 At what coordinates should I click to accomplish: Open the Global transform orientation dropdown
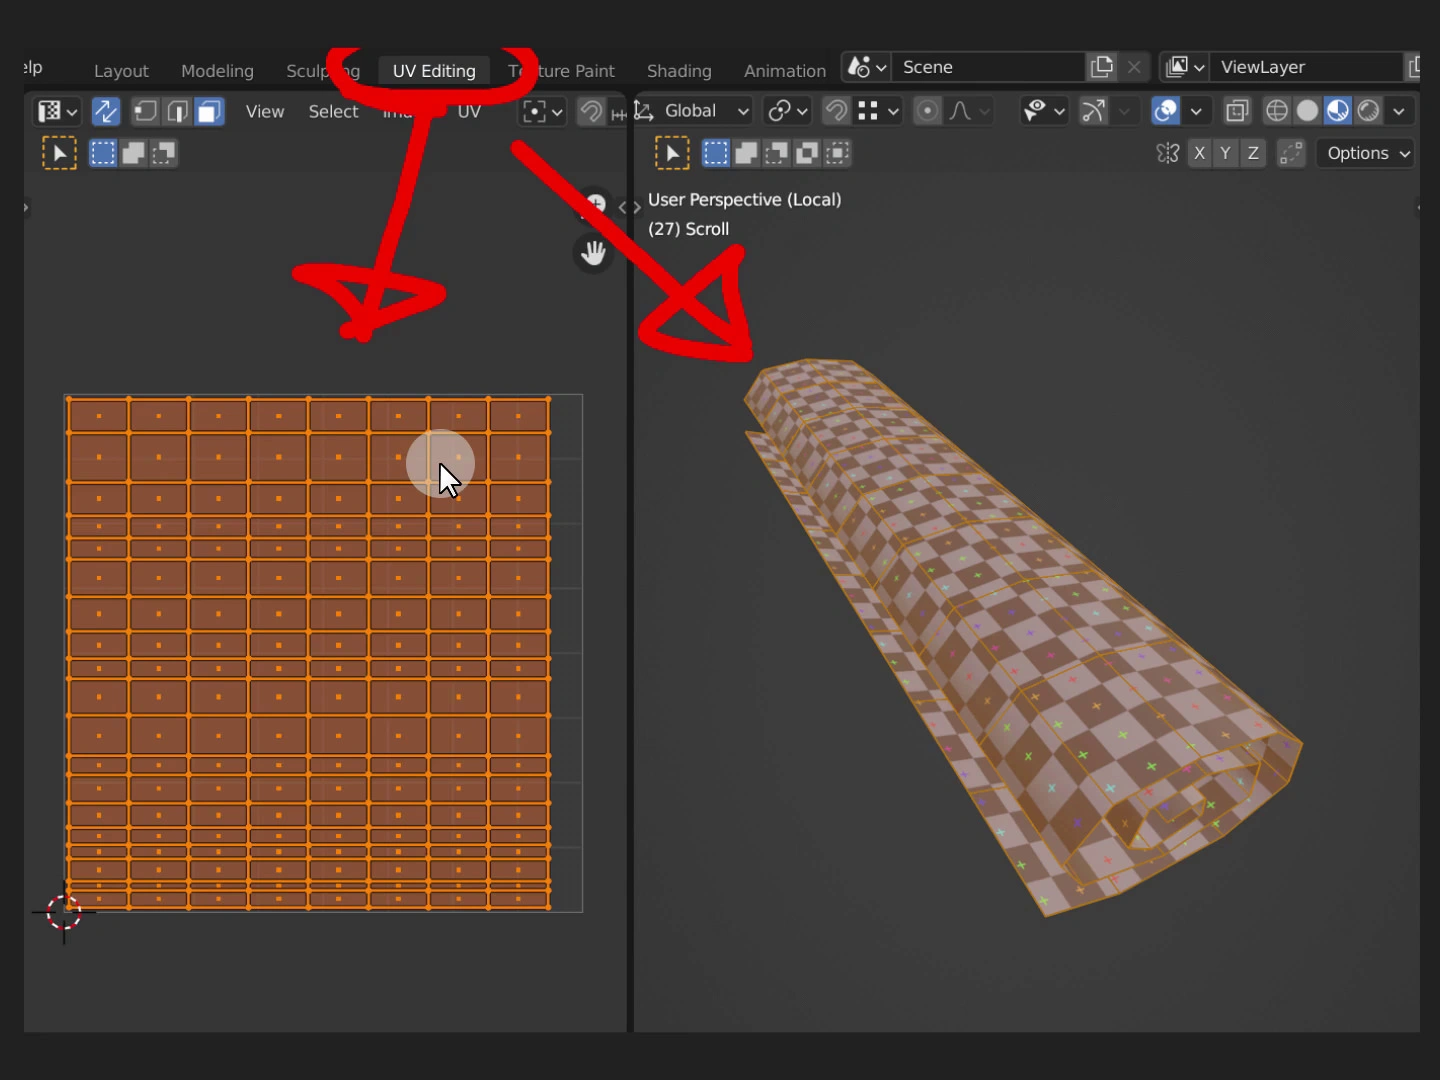(x=705, y=110)
